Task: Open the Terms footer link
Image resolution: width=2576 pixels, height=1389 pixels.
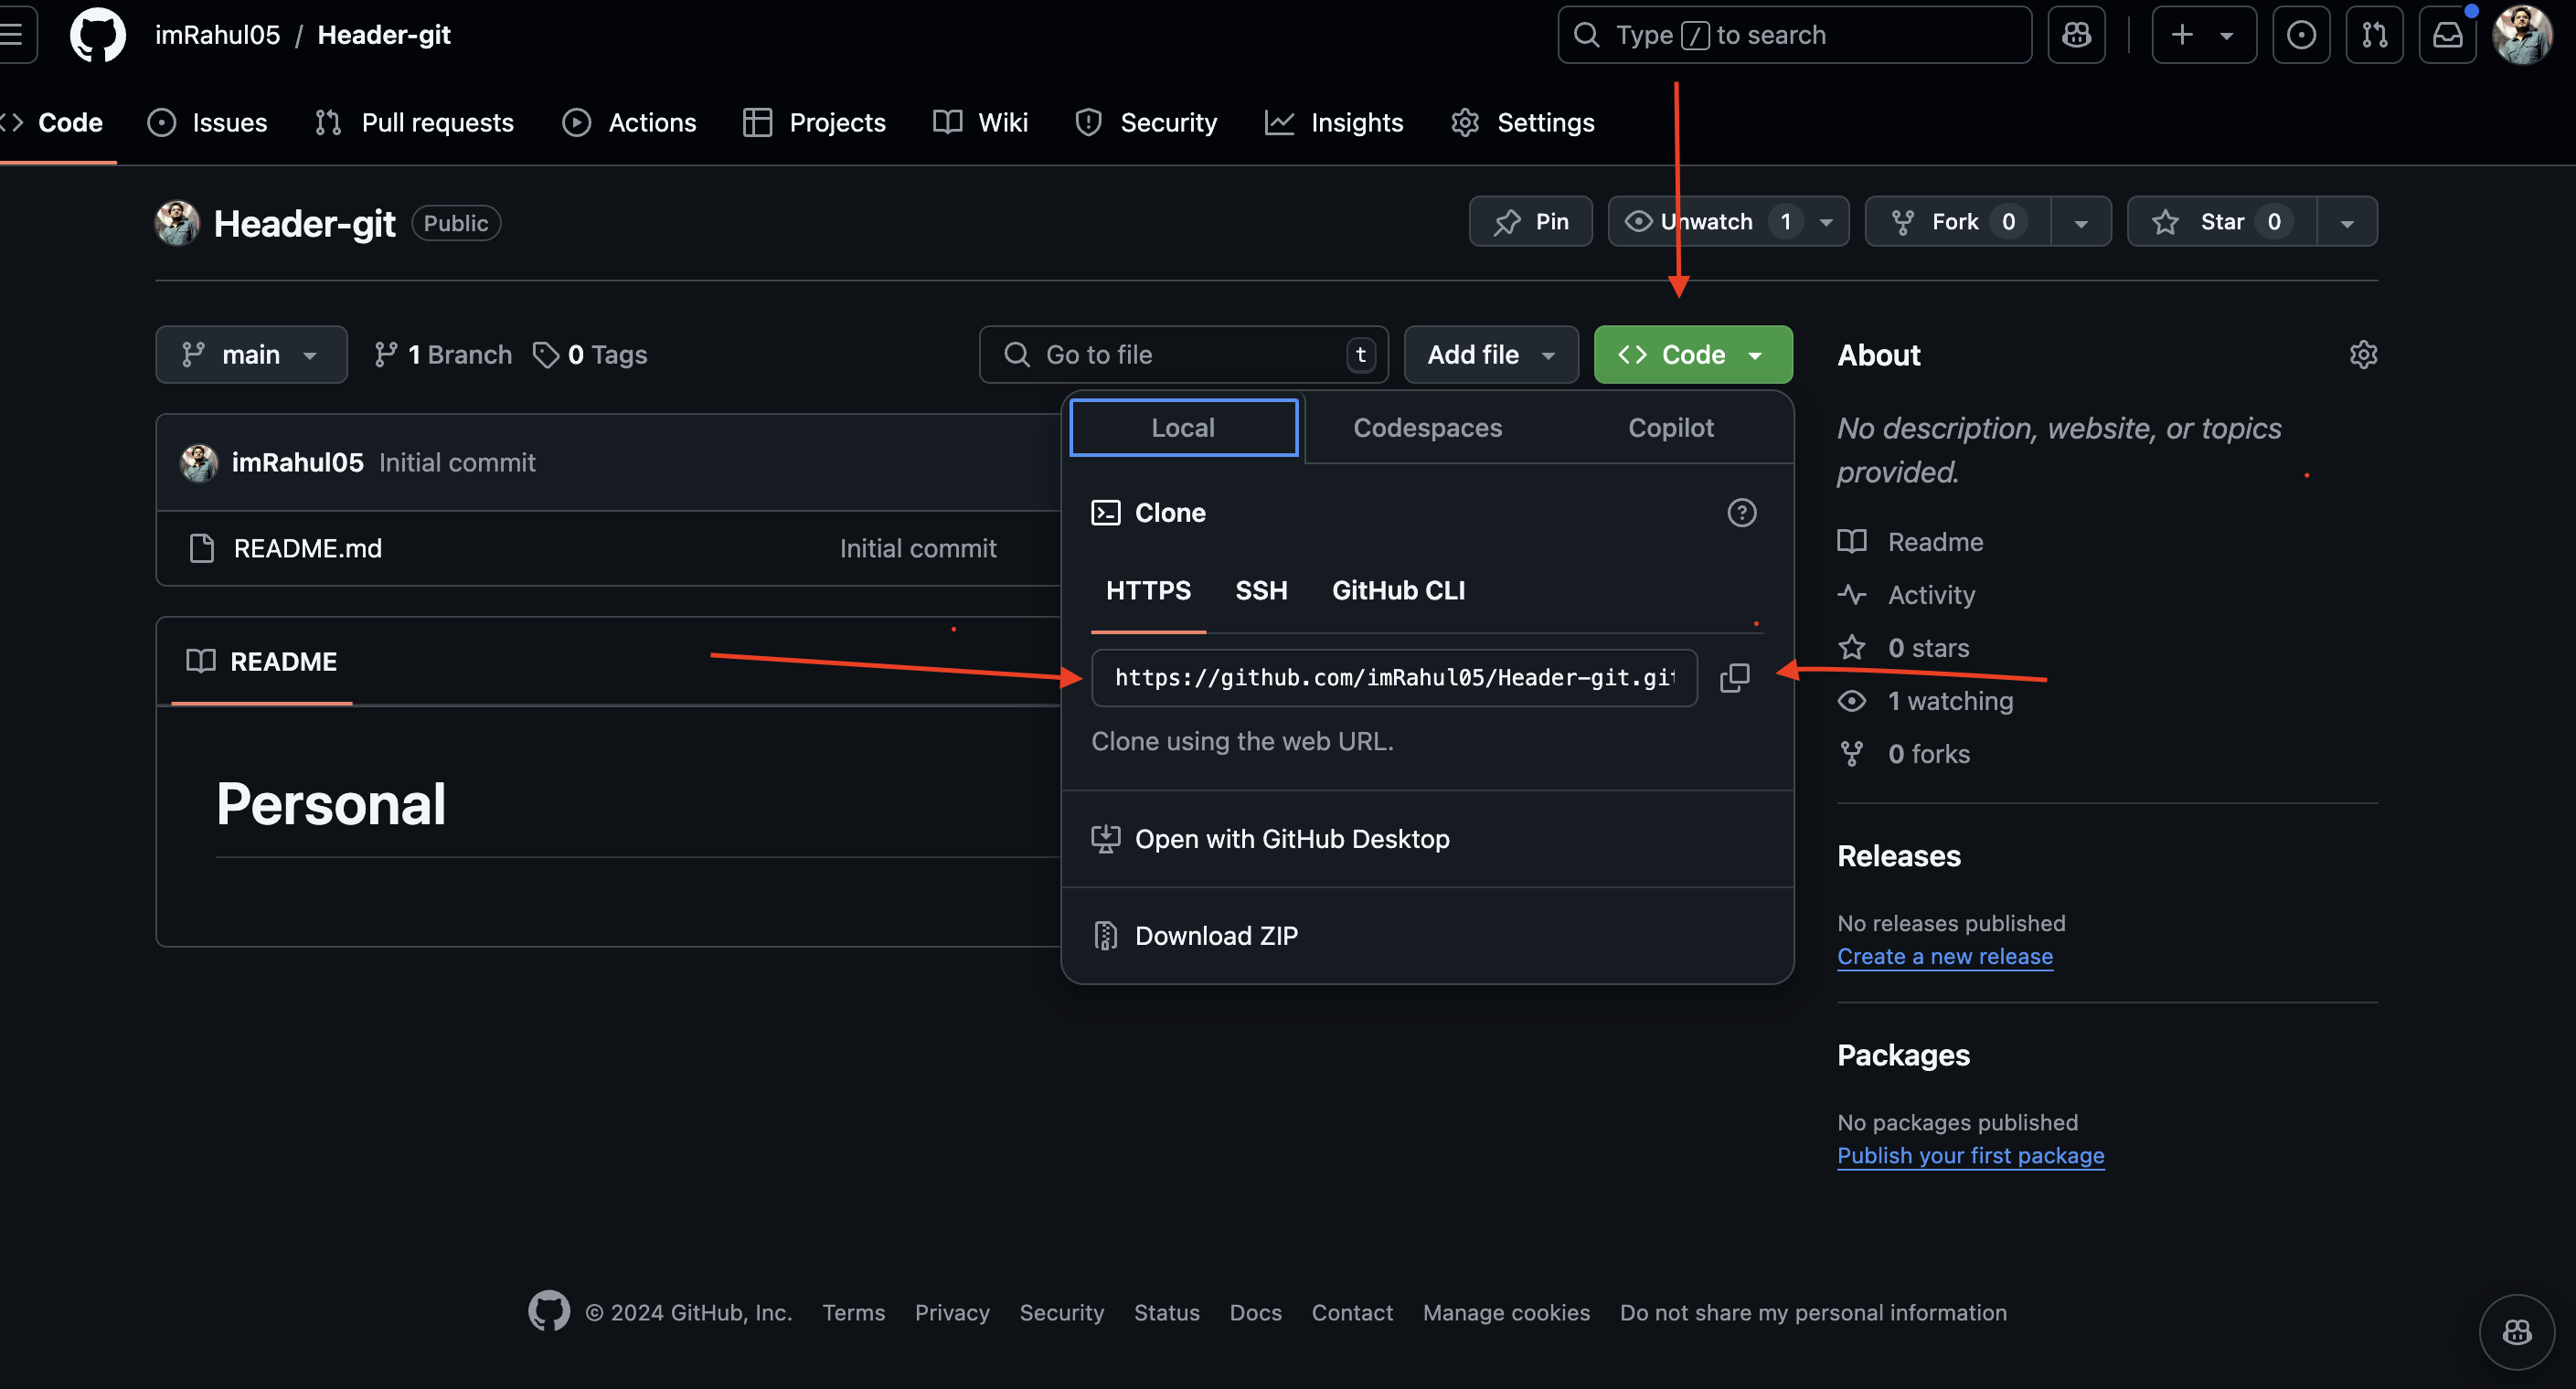Action: click(x=853, y=1312)
